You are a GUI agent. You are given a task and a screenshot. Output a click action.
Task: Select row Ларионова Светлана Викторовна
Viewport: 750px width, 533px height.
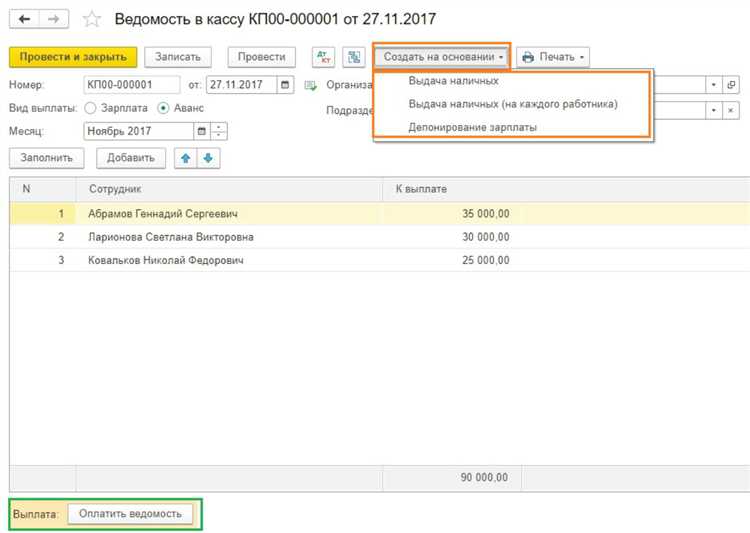[x=380, y=237]
